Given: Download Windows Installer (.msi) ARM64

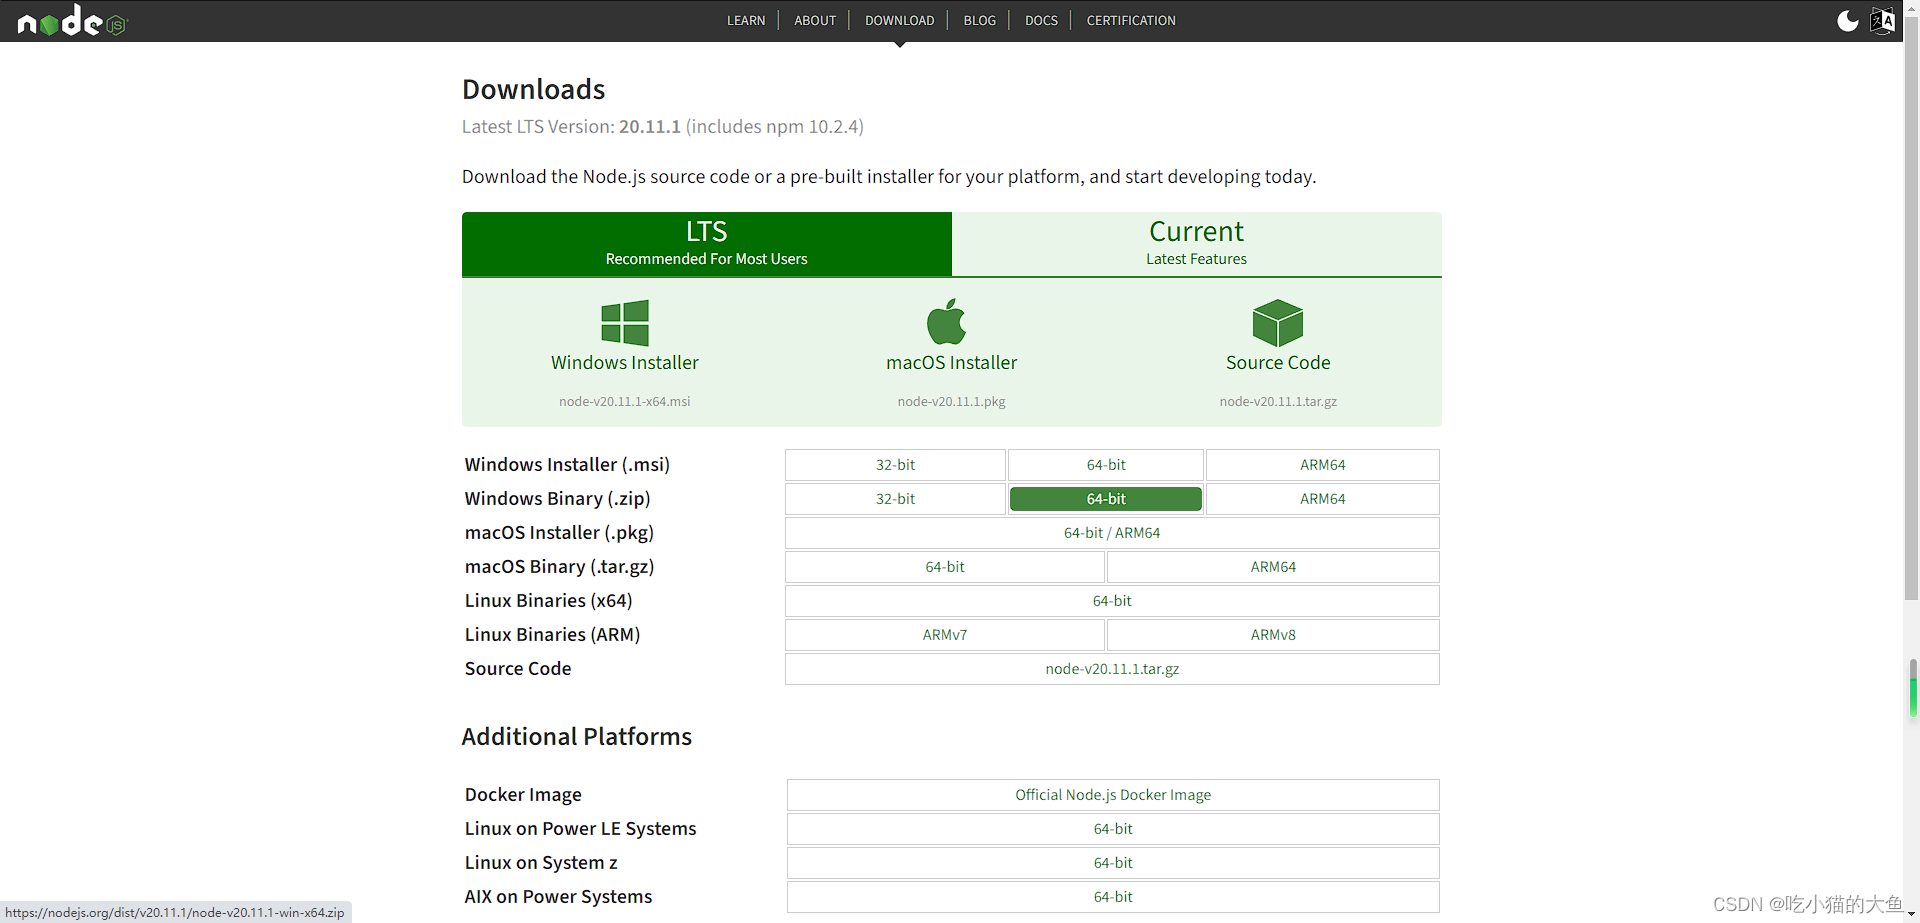Looking at the screenshot, I should (1323, 465).
